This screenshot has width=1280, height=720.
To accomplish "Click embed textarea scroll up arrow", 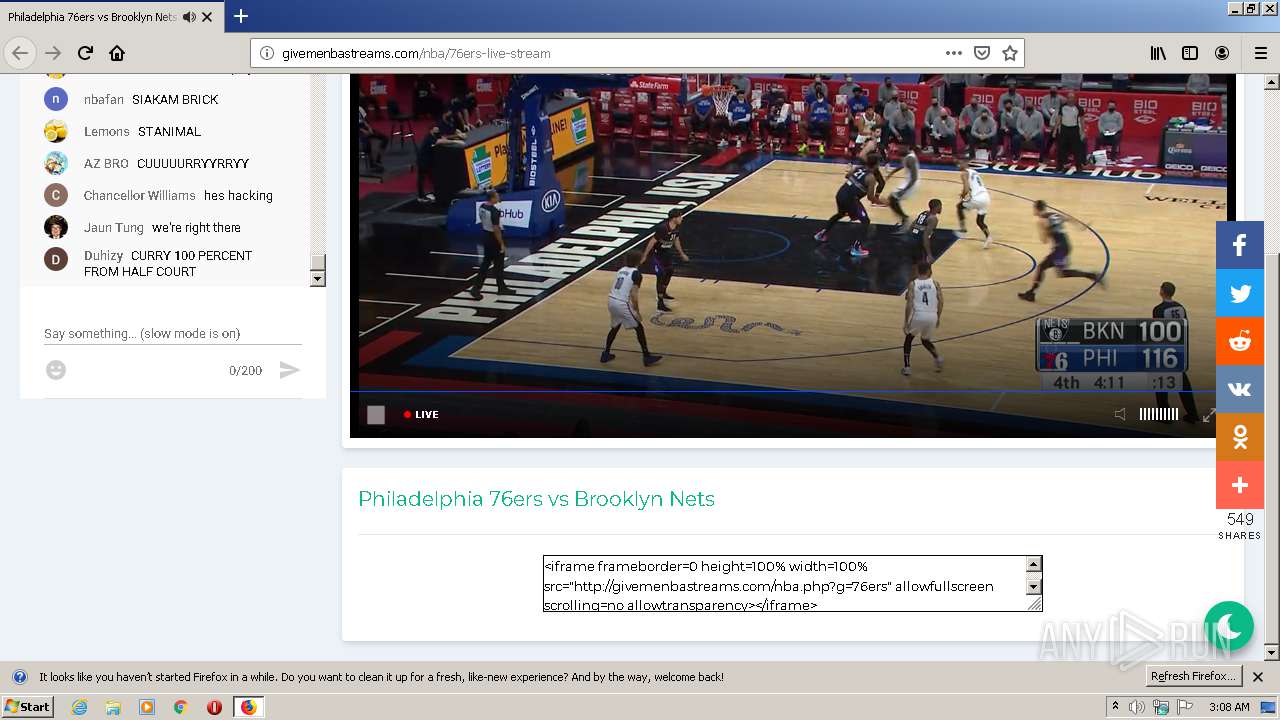I will [1034, 565].
